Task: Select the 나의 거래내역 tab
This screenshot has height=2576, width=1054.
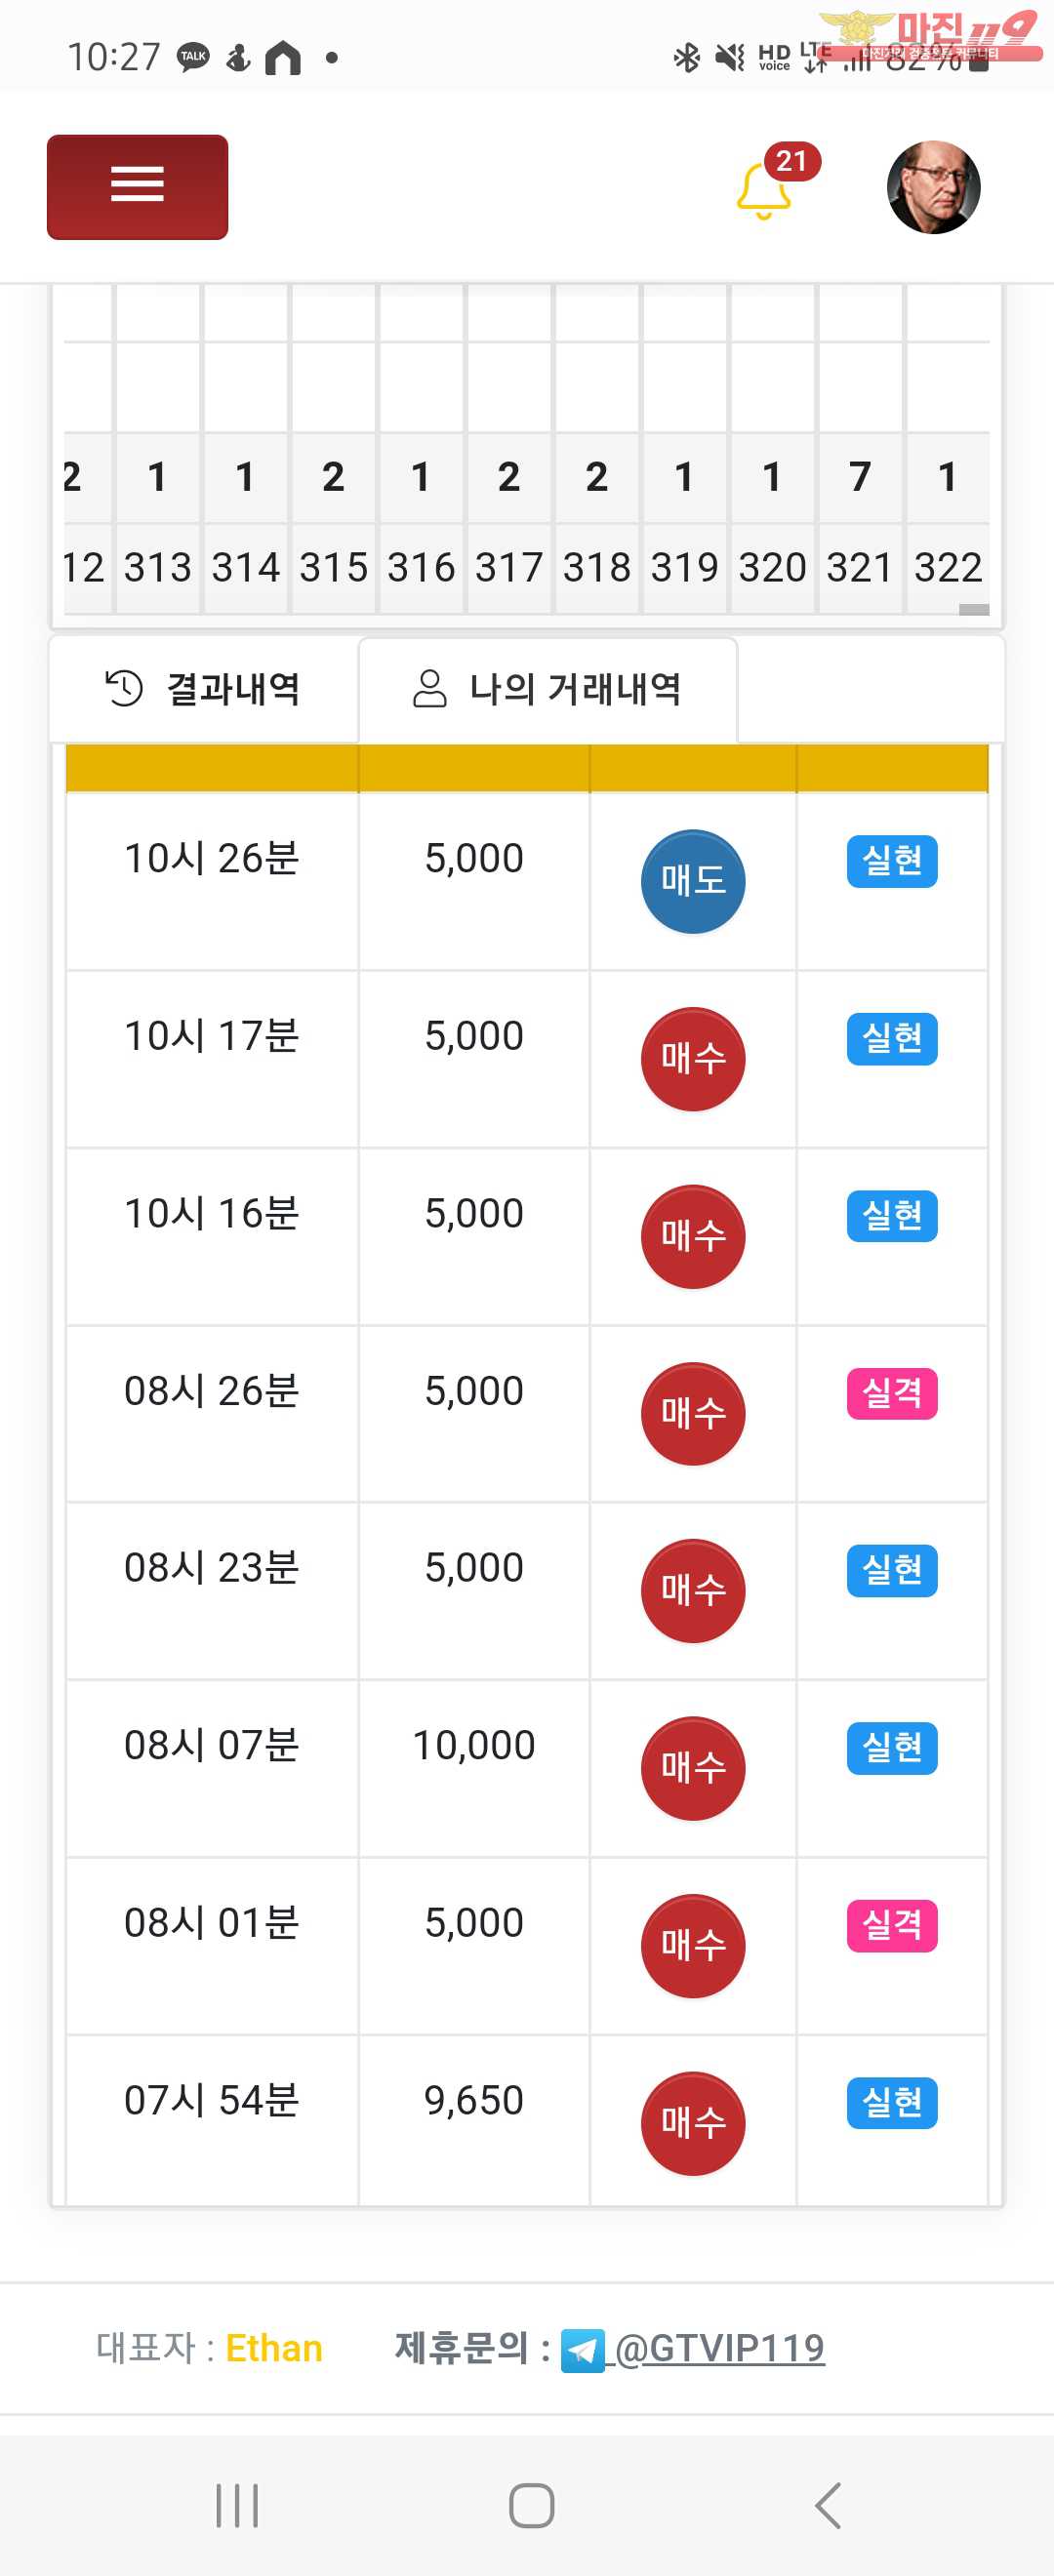Action: point(547,689)
